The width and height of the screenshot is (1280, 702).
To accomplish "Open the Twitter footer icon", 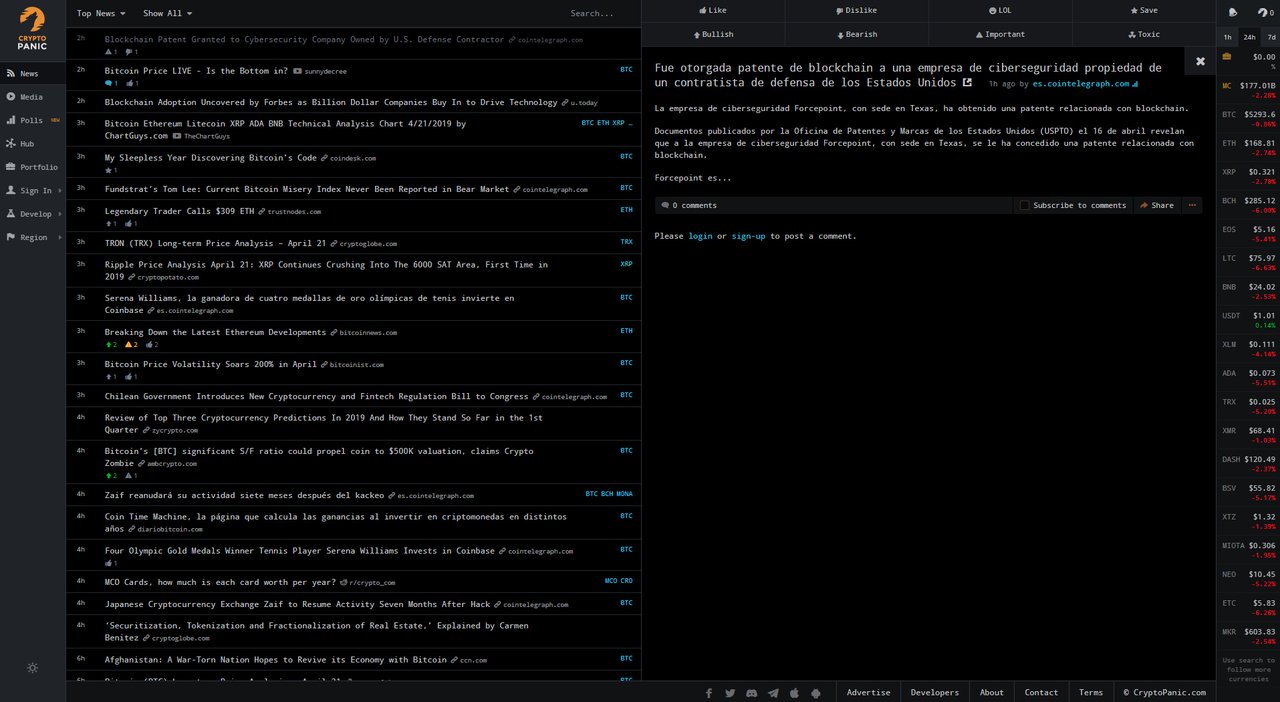I will coord(730,692).
